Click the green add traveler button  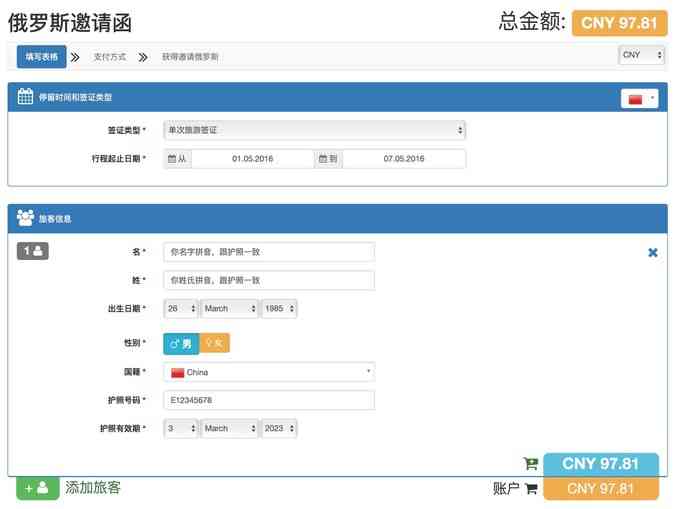pyautogui.click(x=37, y=488)
